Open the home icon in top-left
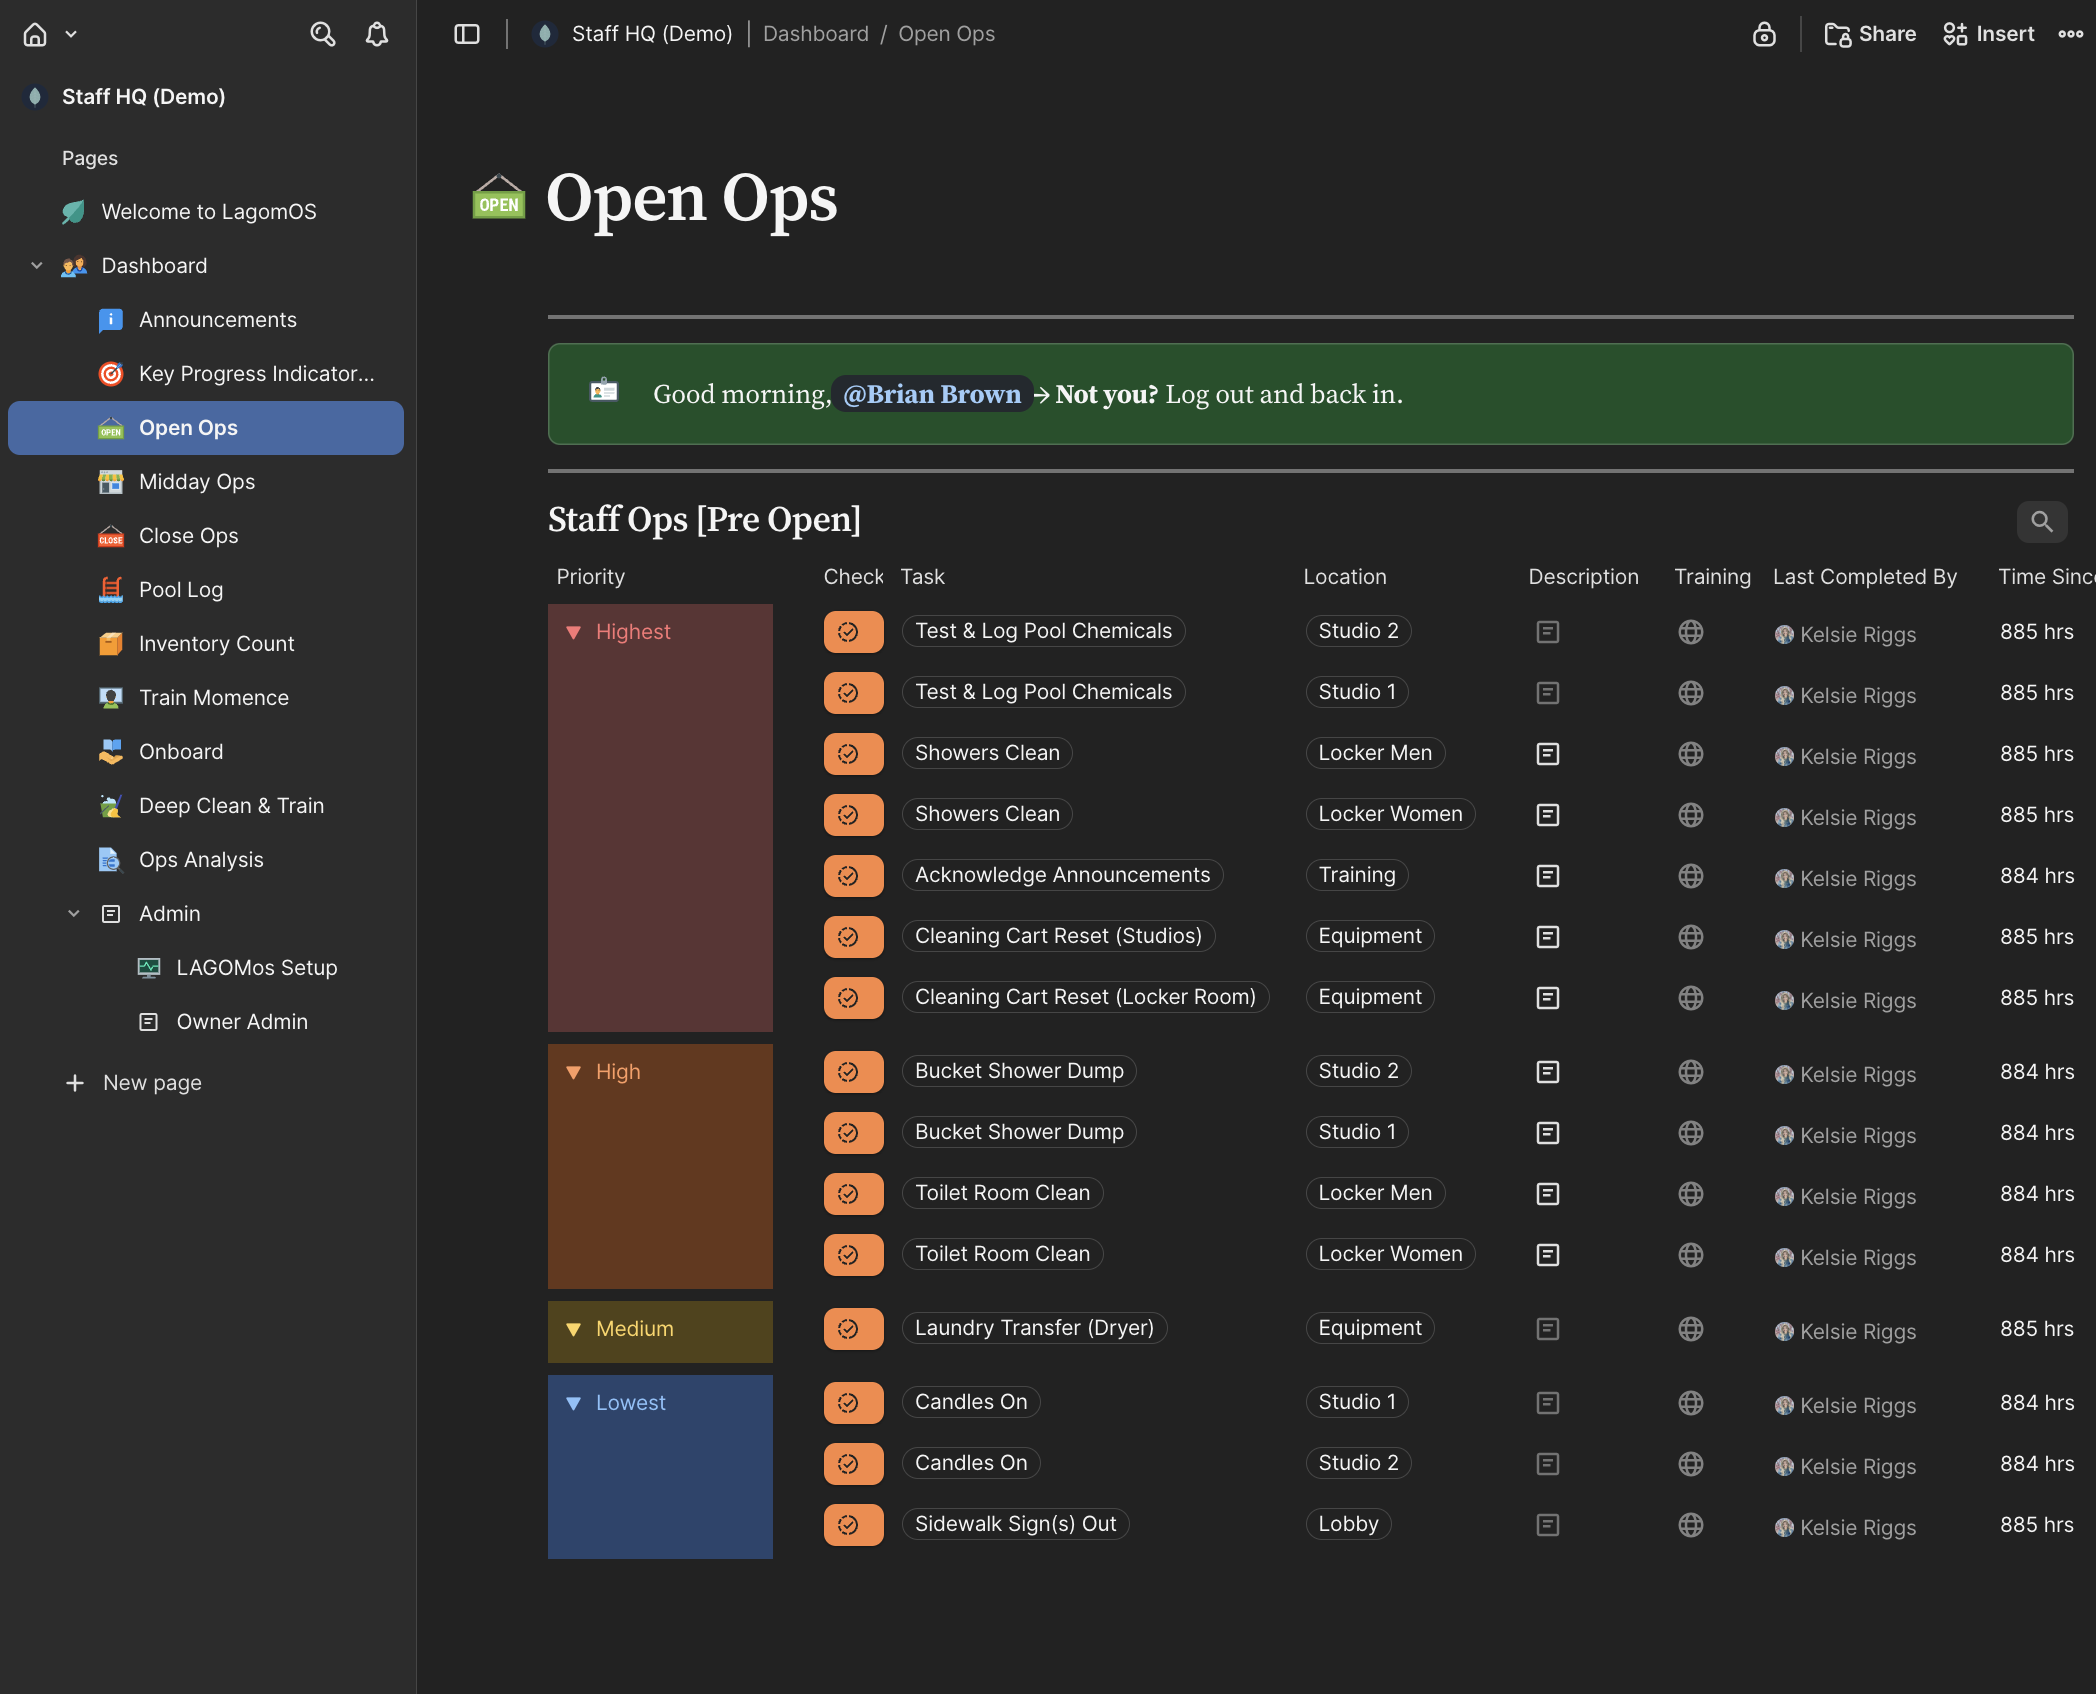The image size is (2096, 1694). (x=35, y=34)
